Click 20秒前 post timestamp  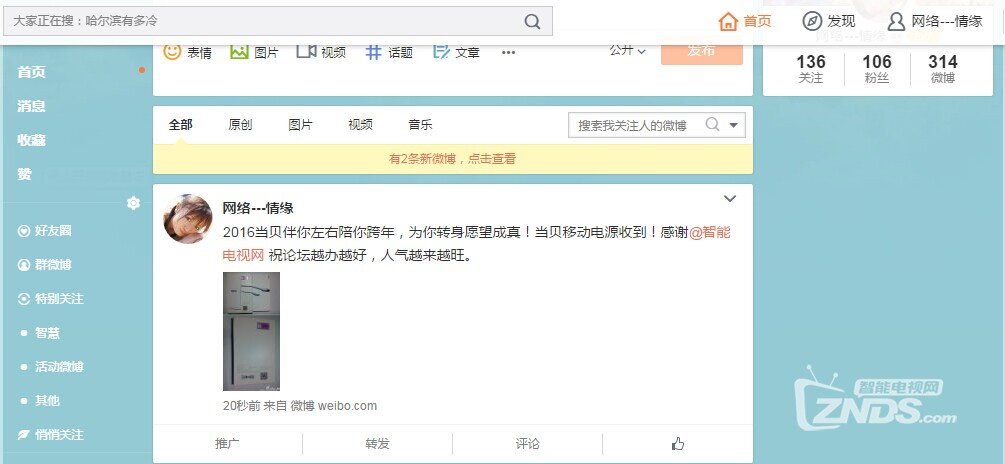point(242,406)
